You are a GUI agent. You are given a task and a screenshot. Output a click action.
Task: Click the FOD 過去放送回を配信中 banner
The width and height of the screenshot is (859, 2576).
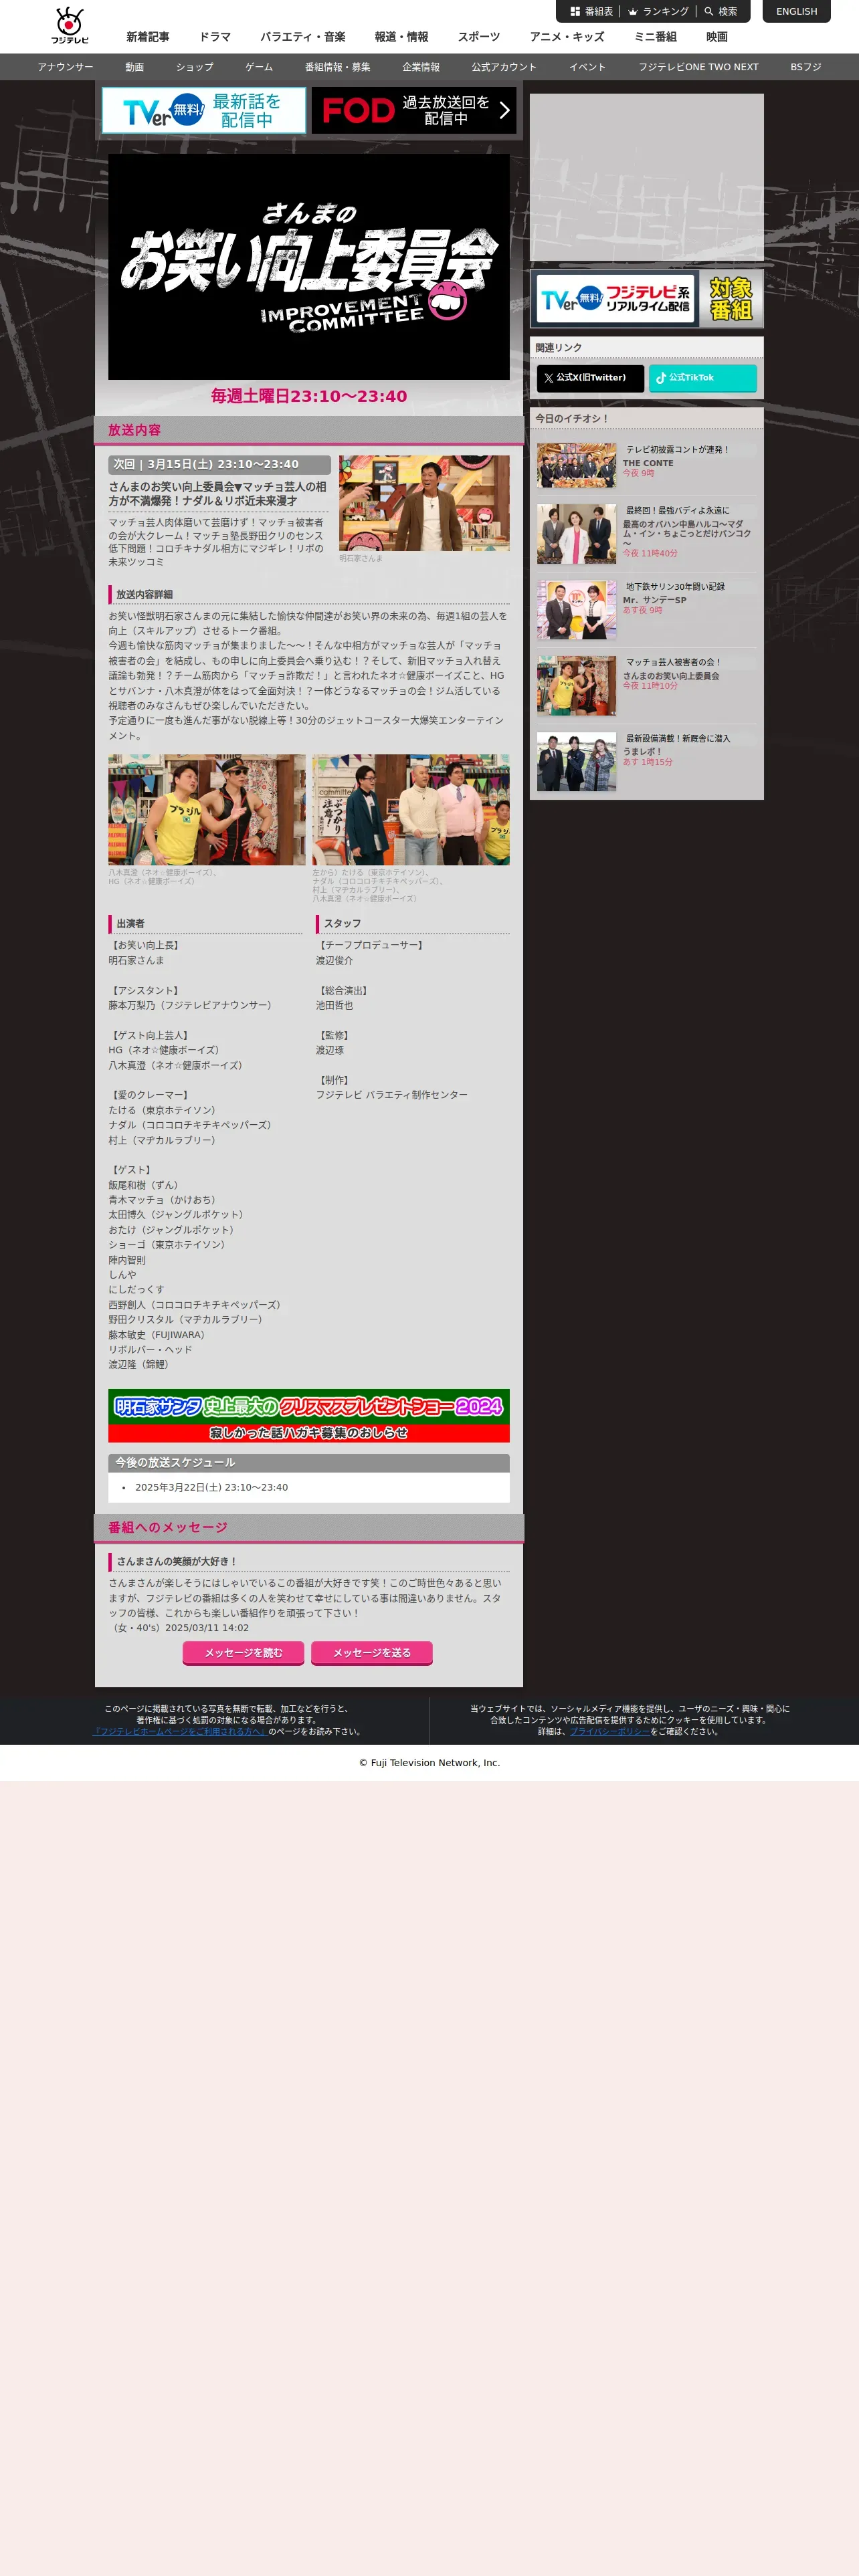(414, 110)
